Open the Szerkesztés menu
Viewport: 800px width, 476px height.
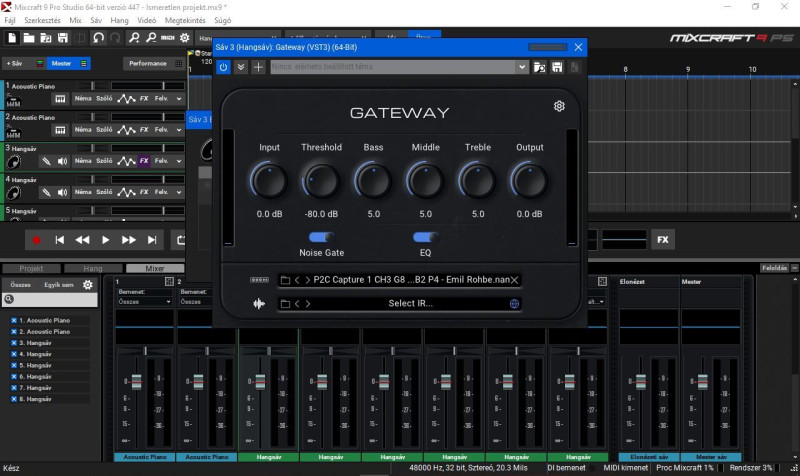pos(42,20)
